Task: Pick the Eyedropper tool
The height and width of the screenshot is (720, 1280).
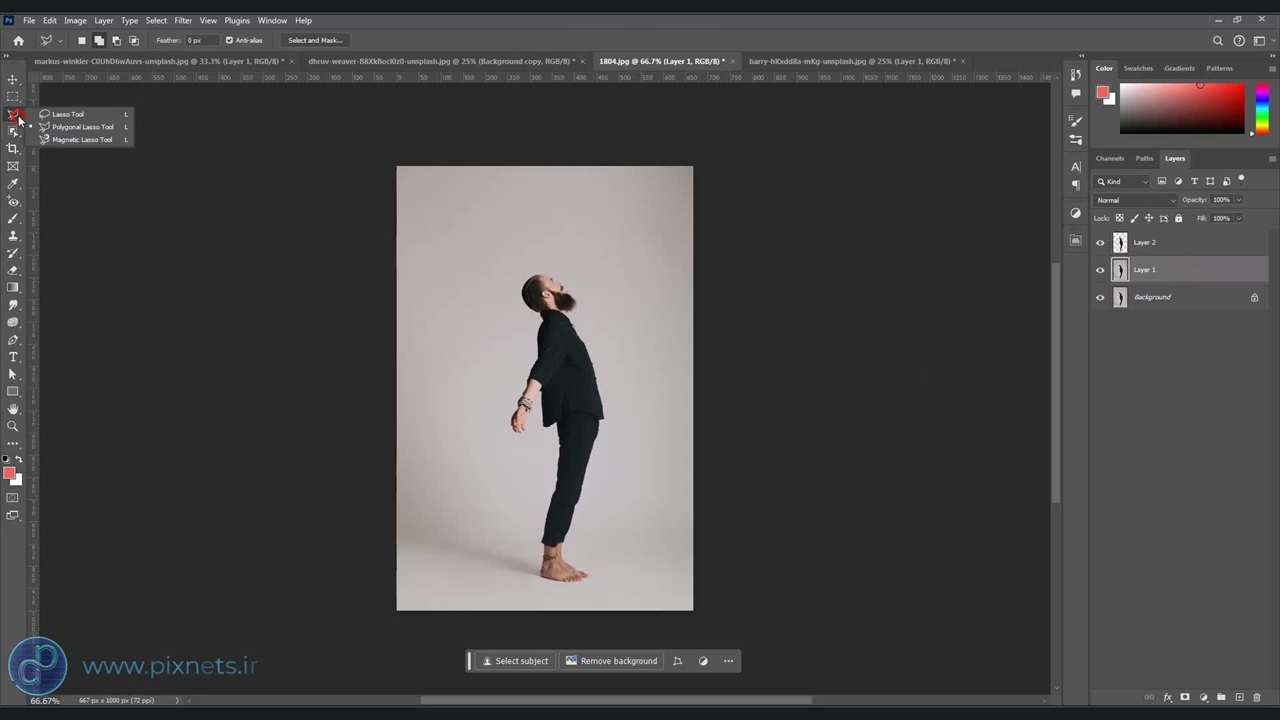Action: 13,184
